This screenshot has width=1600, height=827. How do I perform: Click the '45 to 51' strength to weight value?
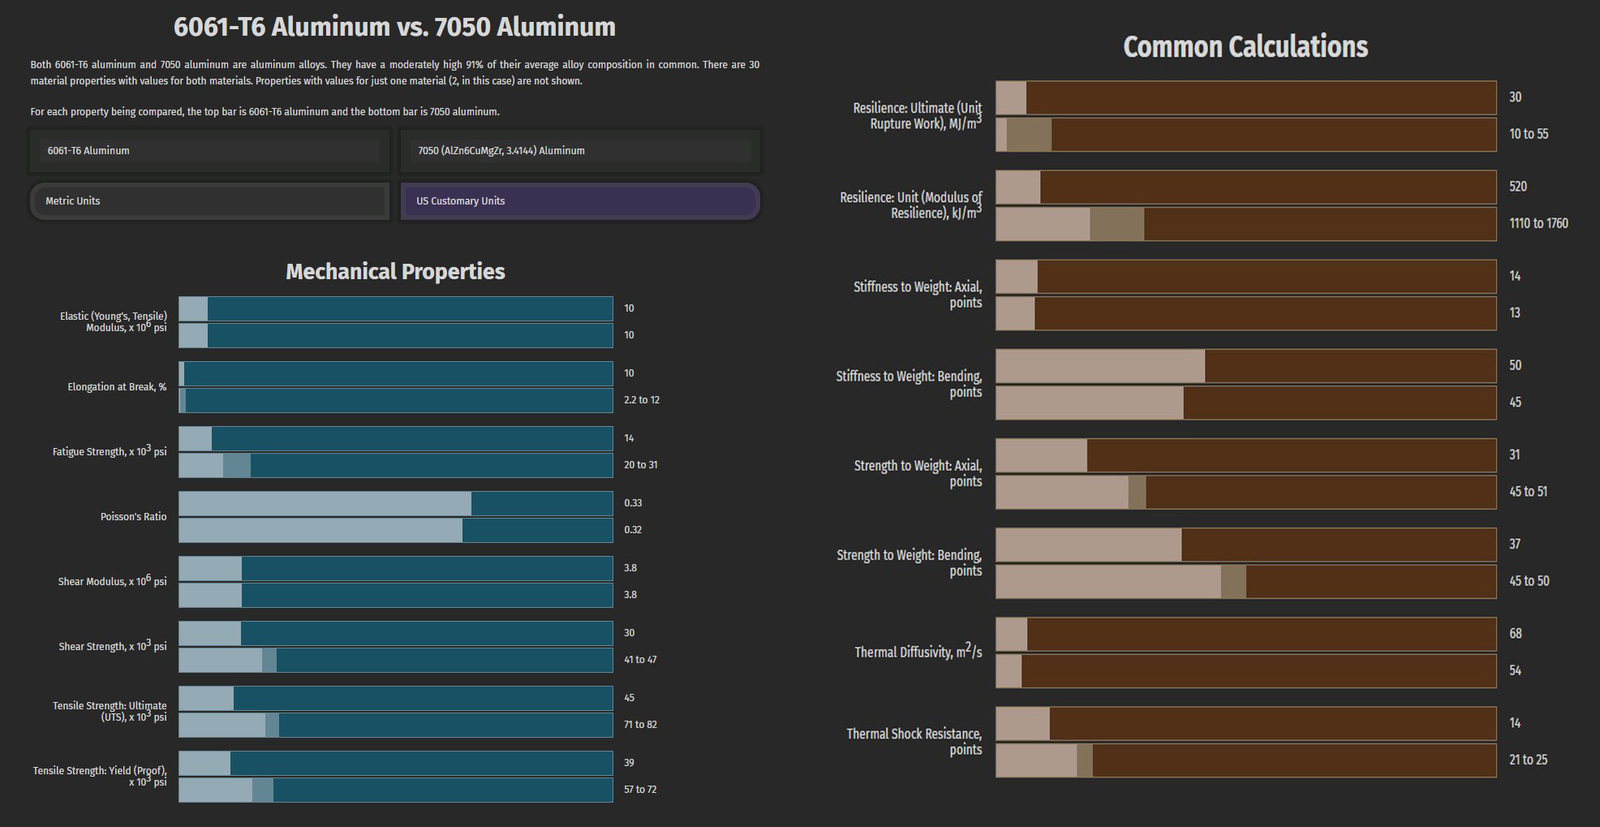click(x=1528, y=492)
